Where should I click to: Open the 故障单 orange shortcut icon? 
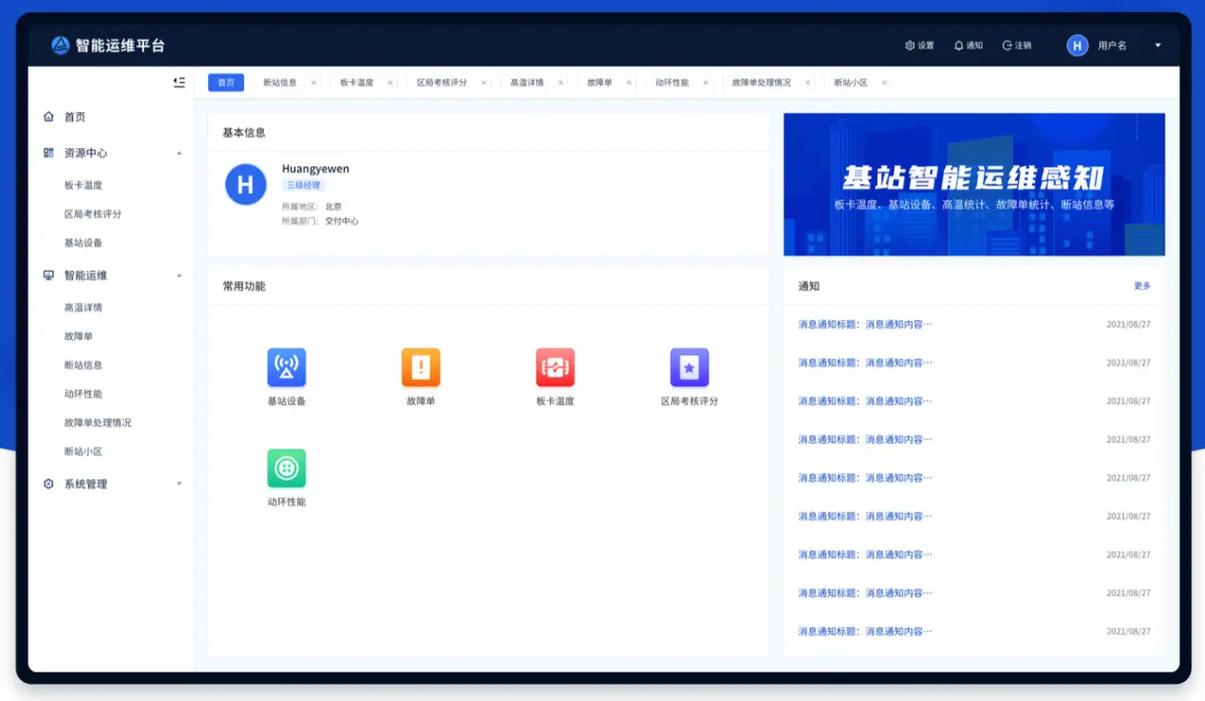click(421, 367)
